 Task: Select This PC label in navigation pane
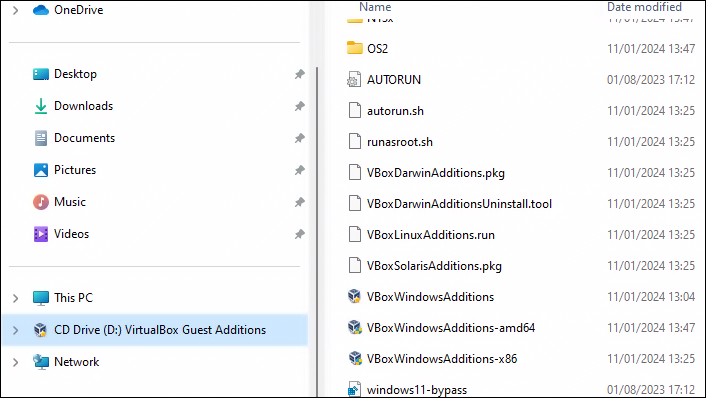coord(73,298)
